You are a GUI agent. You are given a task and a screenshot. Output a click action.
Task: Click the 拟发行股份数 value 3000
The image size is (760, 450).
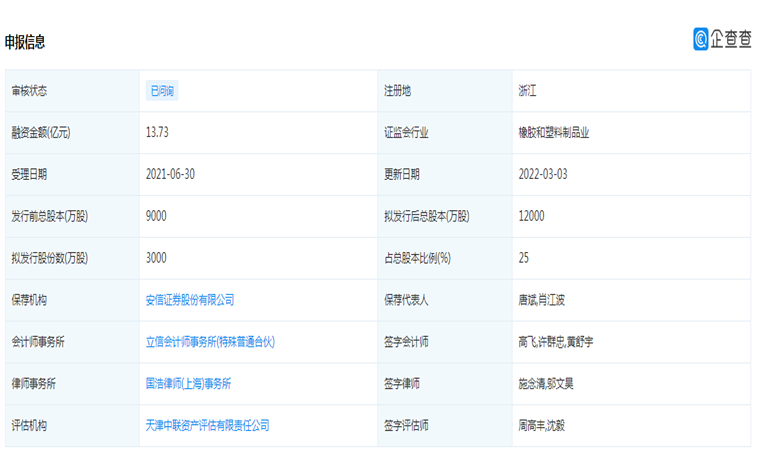click(x=156, y=258)
